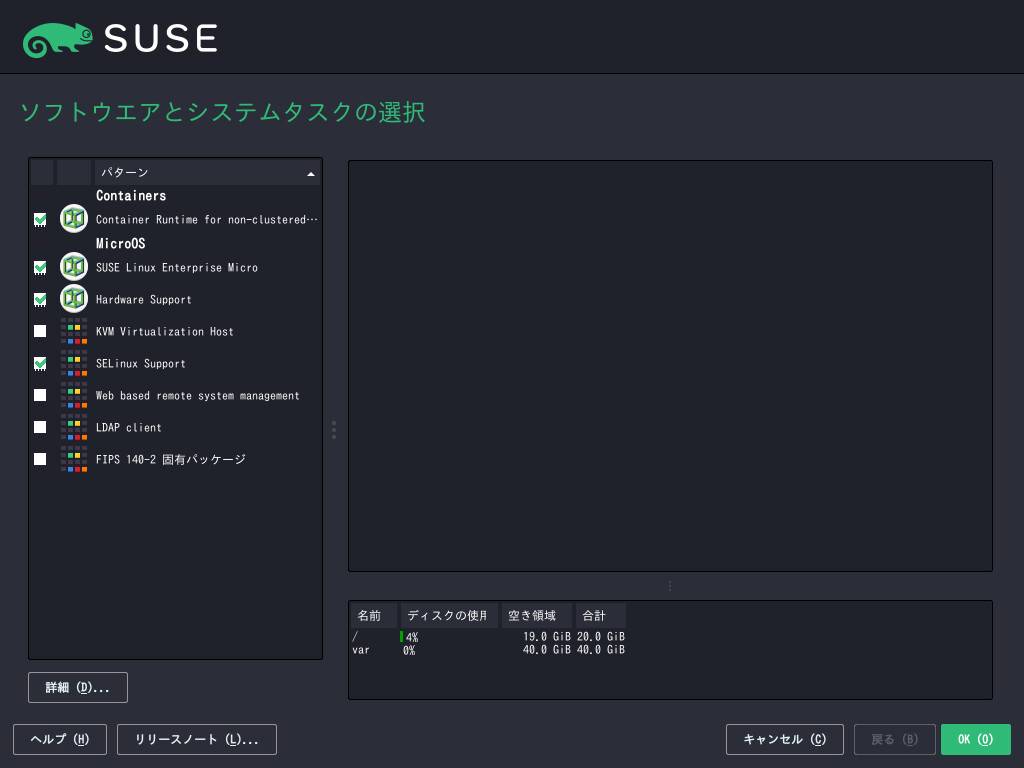Confirm selection with the OK button
1024x768 pixels.
pos(975,739)
